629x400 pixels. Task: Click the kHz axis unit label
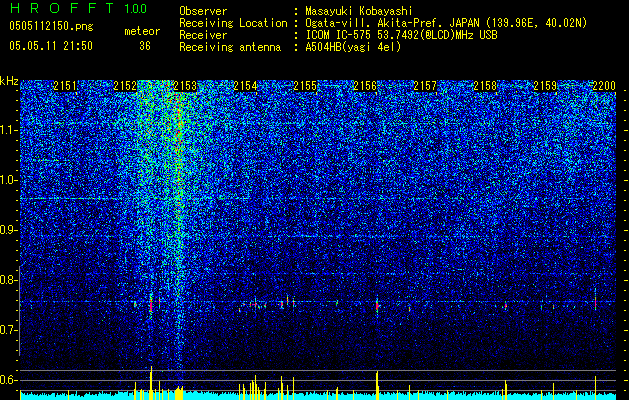(9, 81)
